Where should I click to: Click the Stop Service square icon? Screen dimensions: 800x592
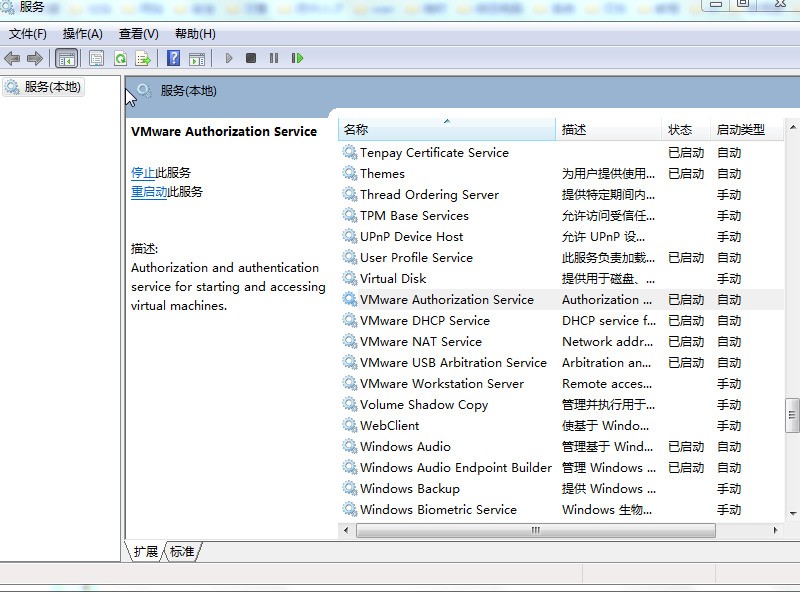coord(251,58)
